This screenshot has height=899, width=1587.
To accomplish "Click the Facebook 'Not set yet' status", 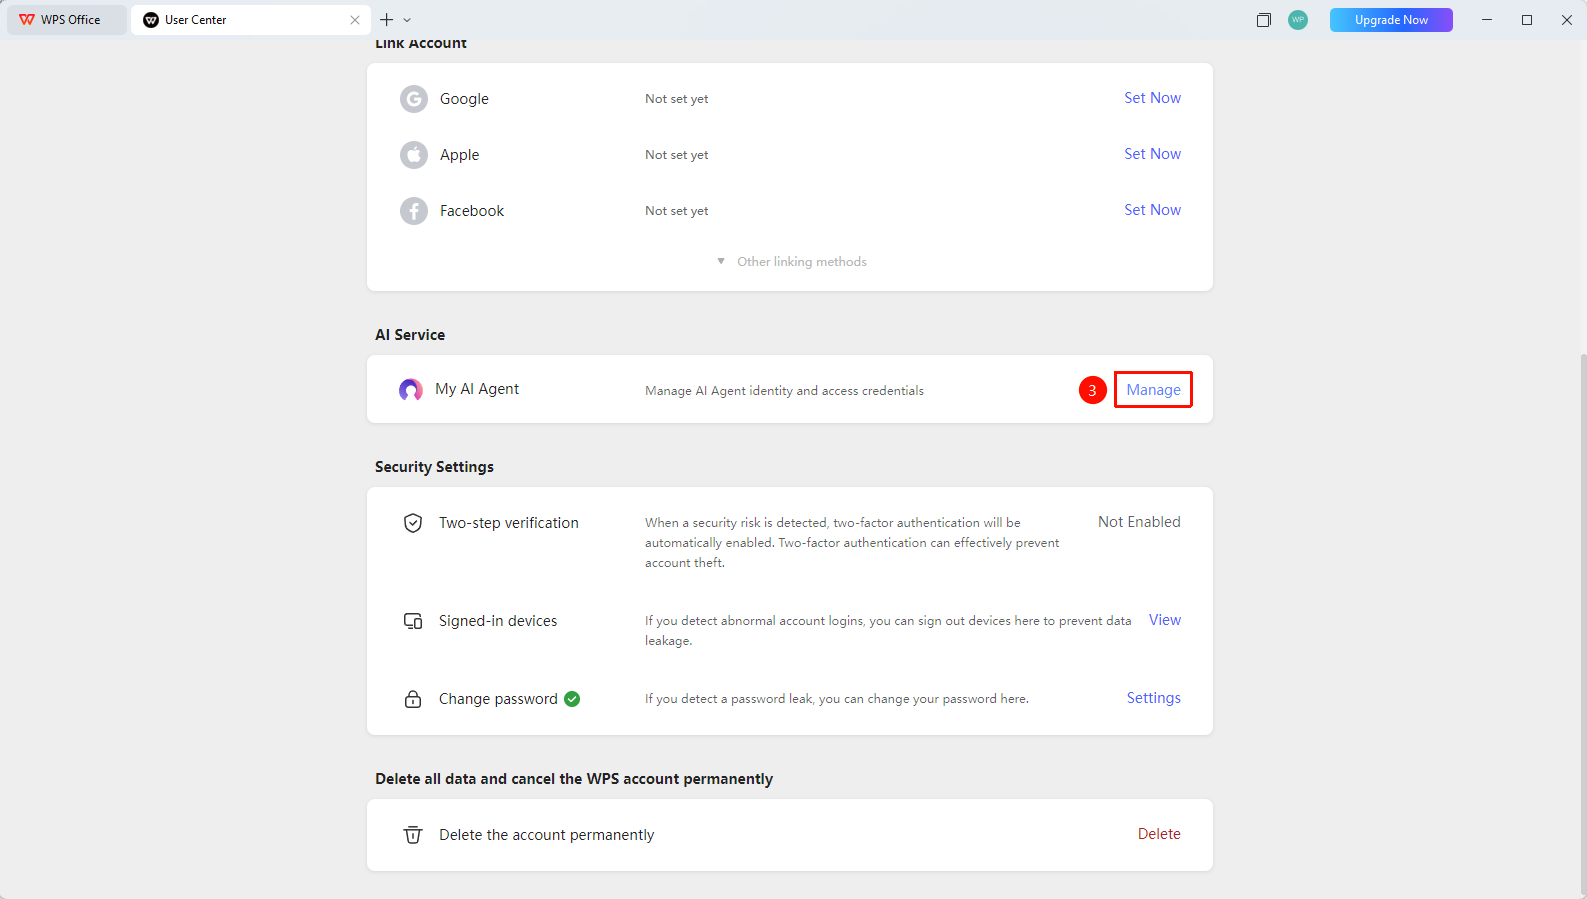I will click(677, 211).
